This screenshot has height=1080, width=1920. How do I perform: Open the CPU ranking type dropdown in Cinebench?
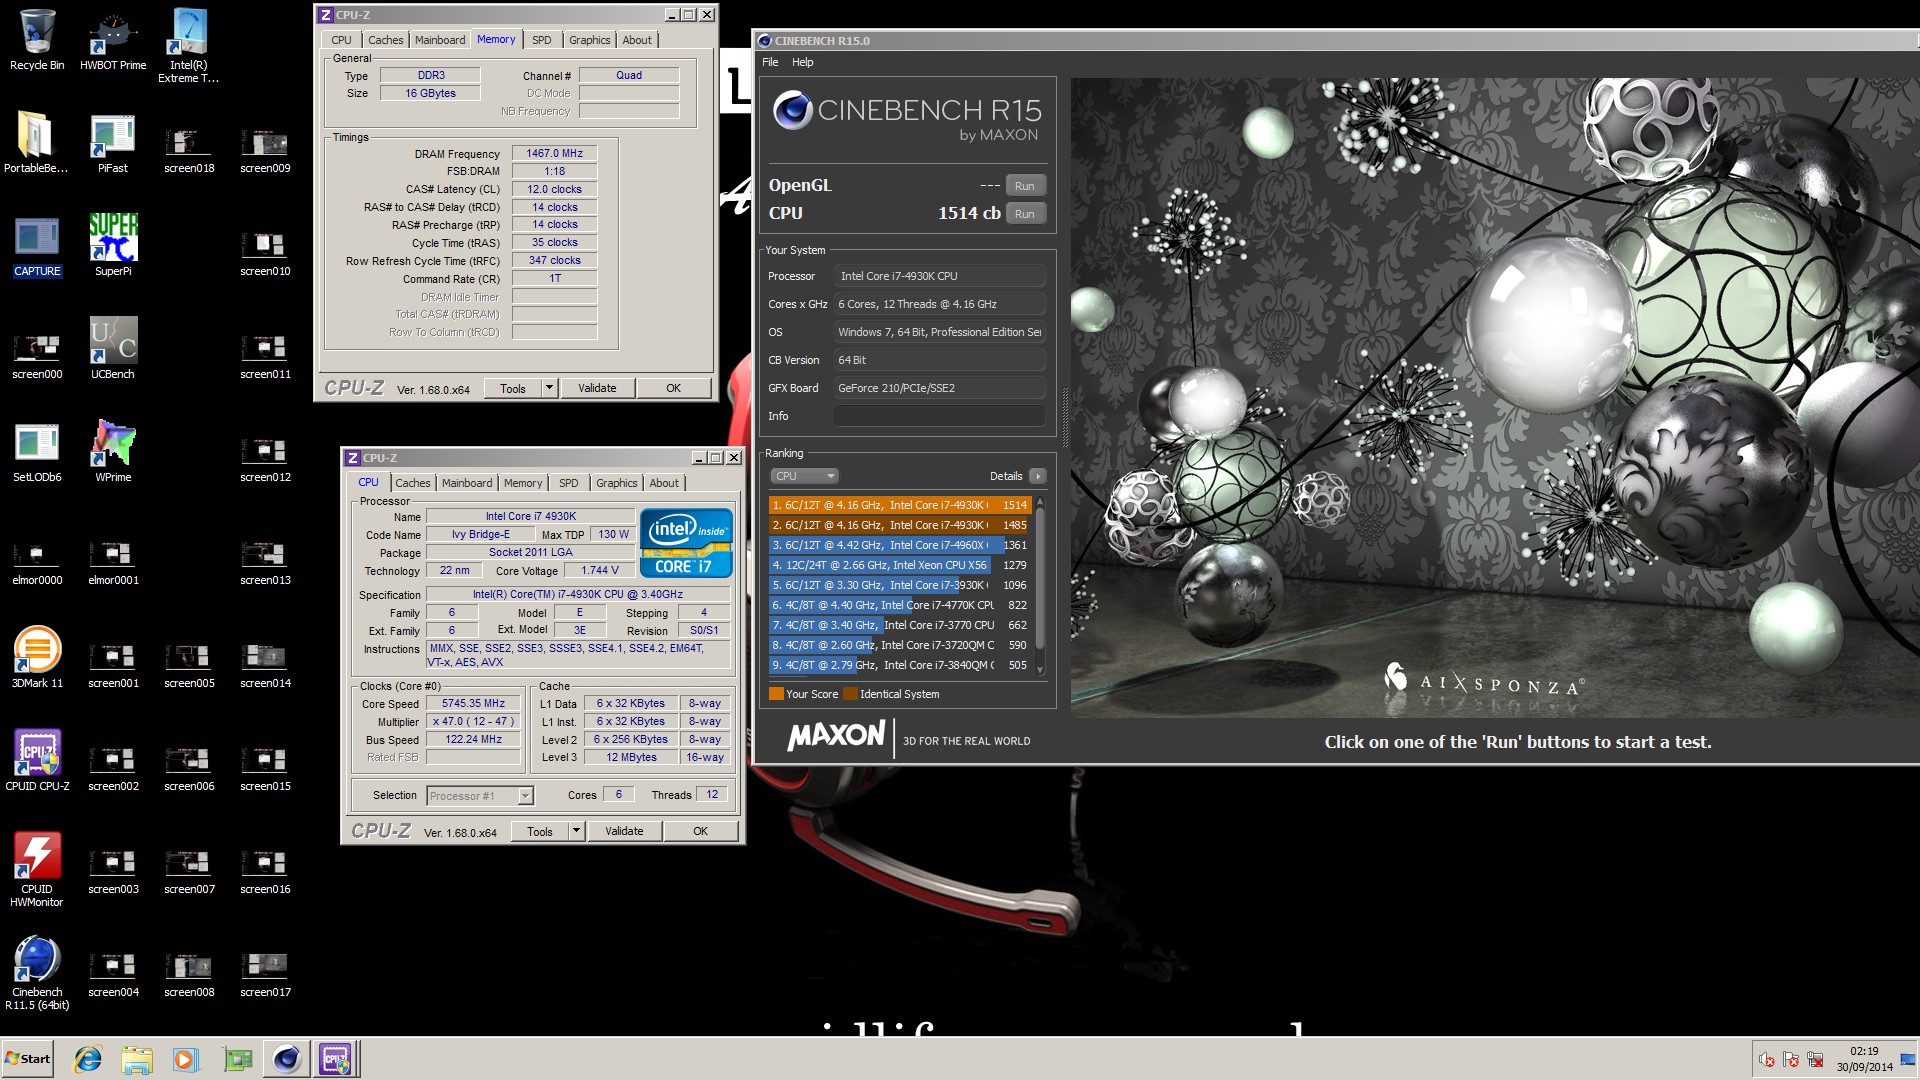click(804, 476)
